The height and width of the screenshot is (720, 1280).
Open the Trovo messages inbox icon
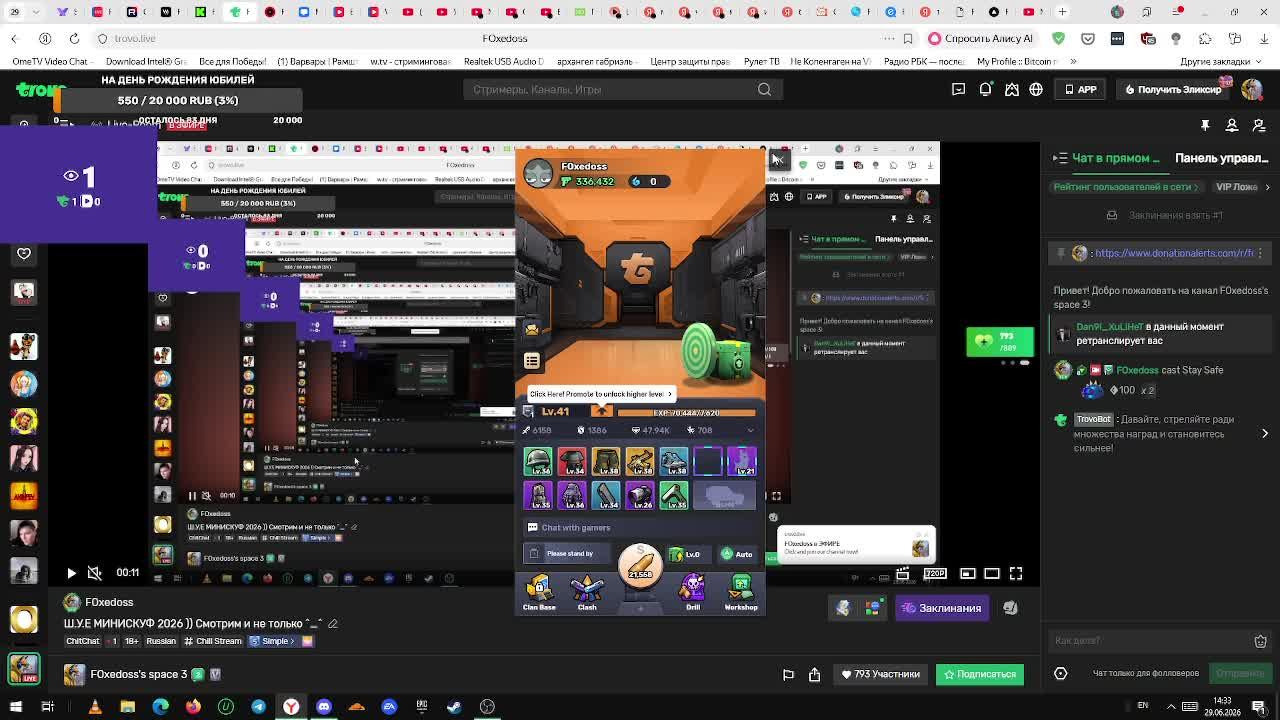pyautogui.click(x=958, y=89)
